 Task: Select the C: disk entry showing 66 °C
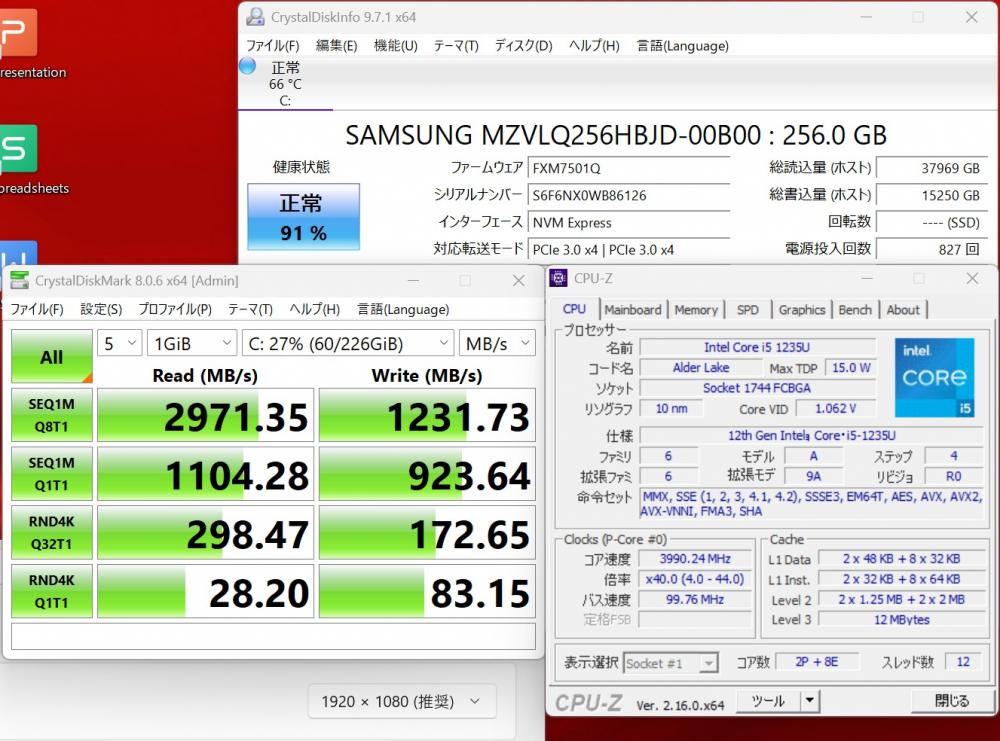[285, 84]
